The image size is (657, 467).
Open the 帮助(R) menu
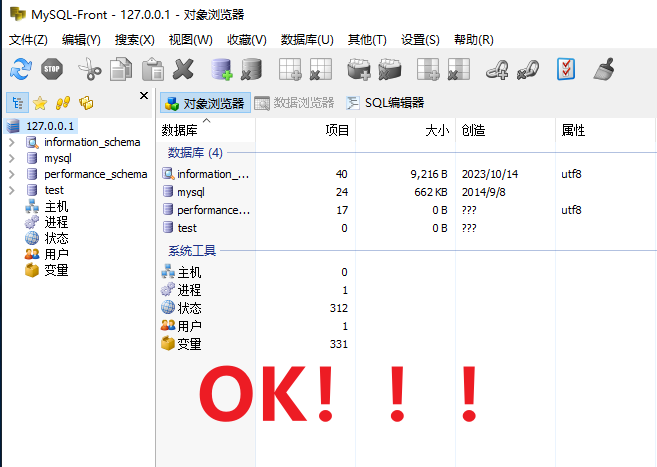[x=474, y=40]
